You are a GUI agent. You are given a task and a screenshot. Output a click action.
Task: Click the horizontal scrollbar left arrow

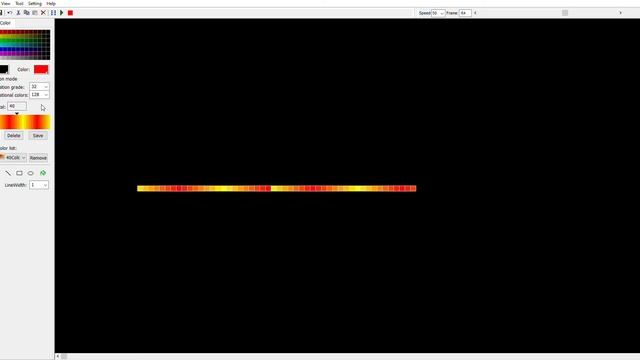click(58, 356)
